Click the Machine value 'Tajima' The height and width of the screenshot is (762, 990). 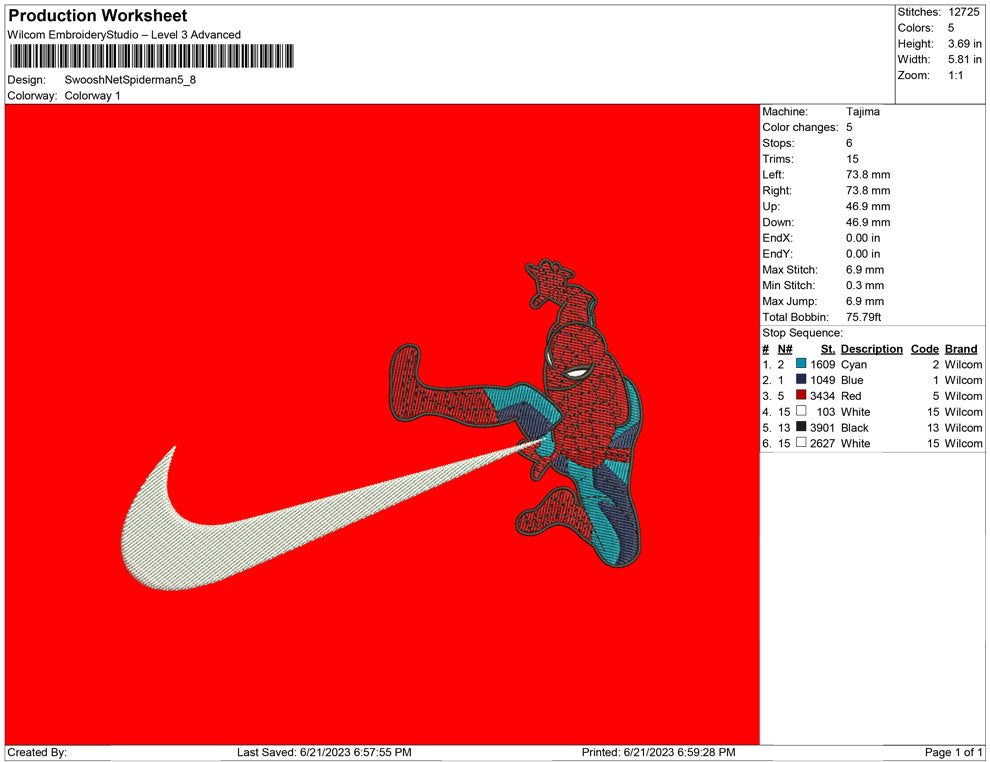tap(862, 111)
